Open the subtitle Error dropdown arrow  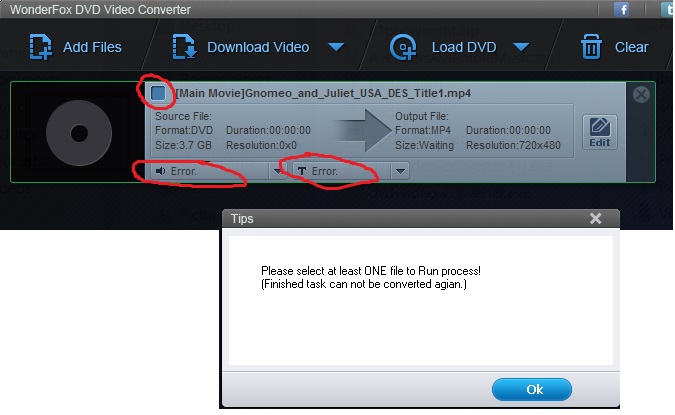400,171
